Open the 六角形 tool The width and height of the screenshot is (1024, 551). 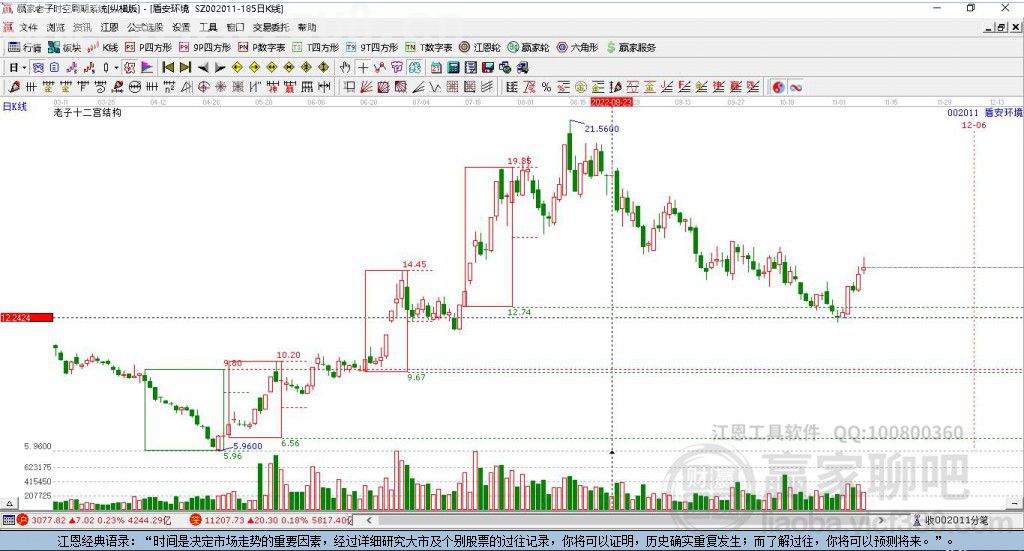click(x=578, y=48)
